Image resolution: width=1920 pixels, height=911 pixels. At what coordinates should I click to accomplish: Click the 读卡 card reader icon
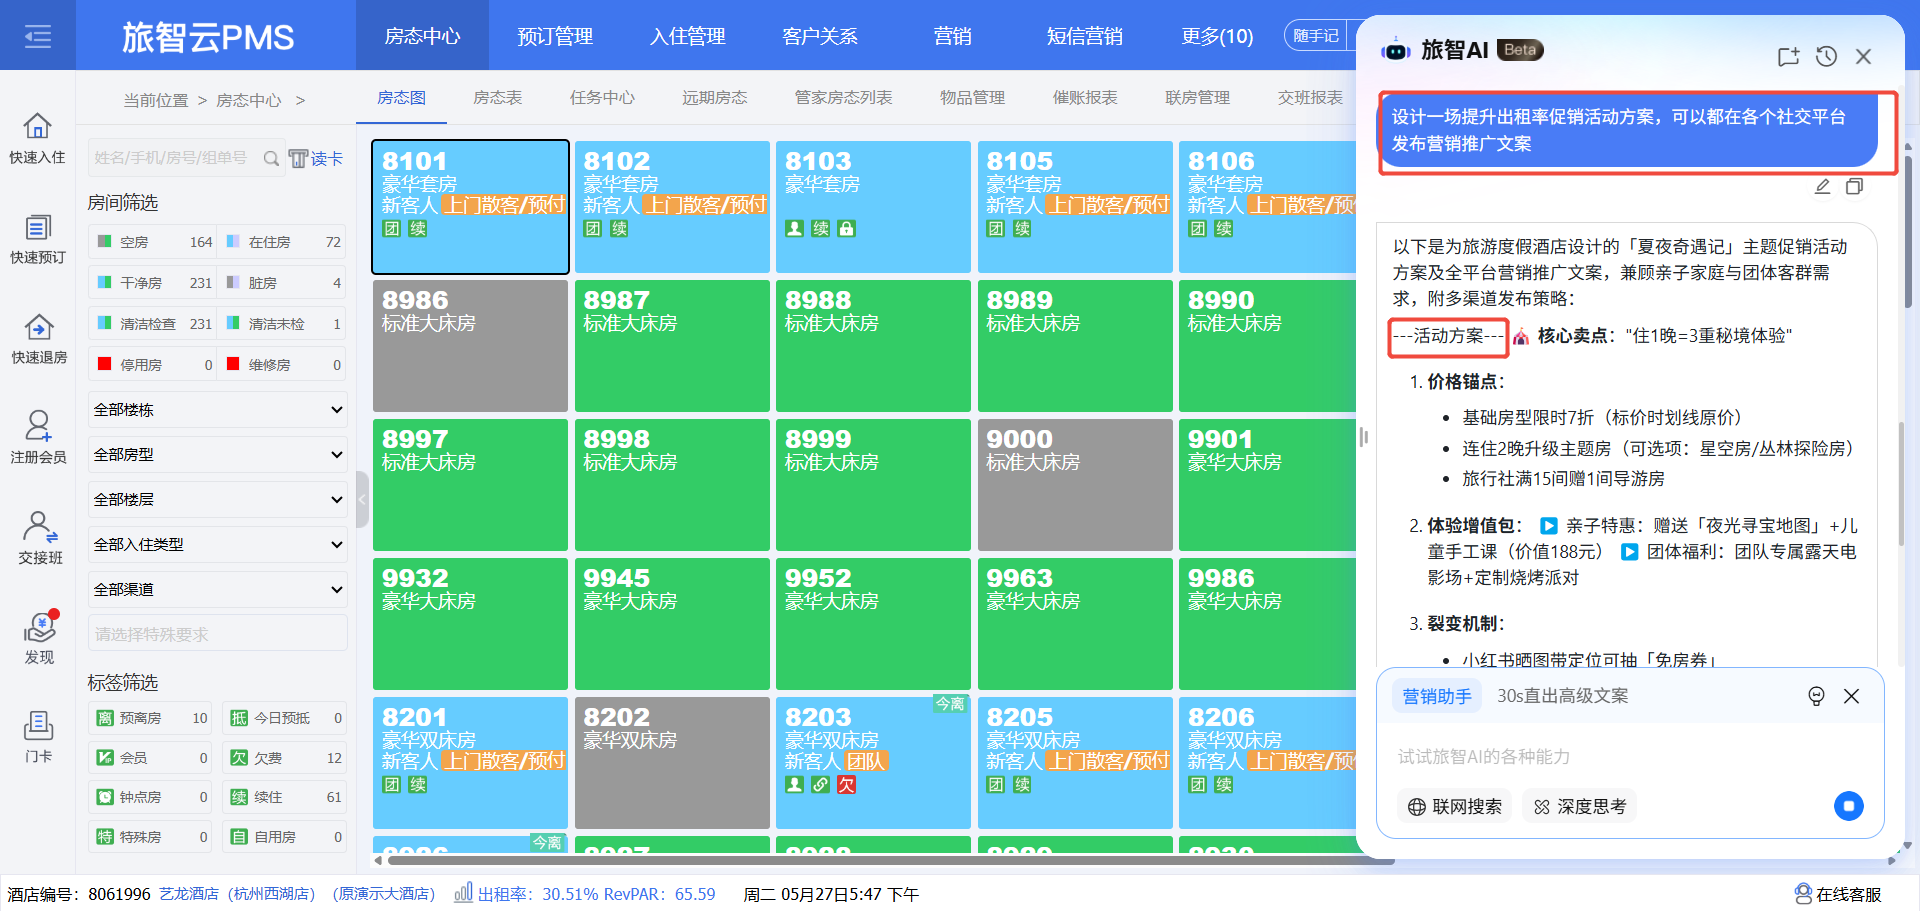pos(315,158)
